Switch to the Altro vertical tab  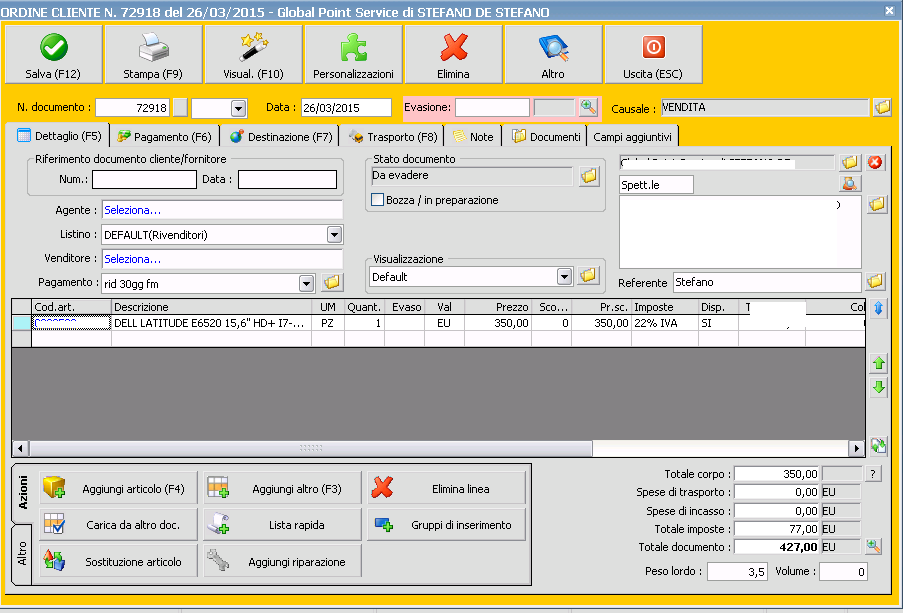coord(23,553)
